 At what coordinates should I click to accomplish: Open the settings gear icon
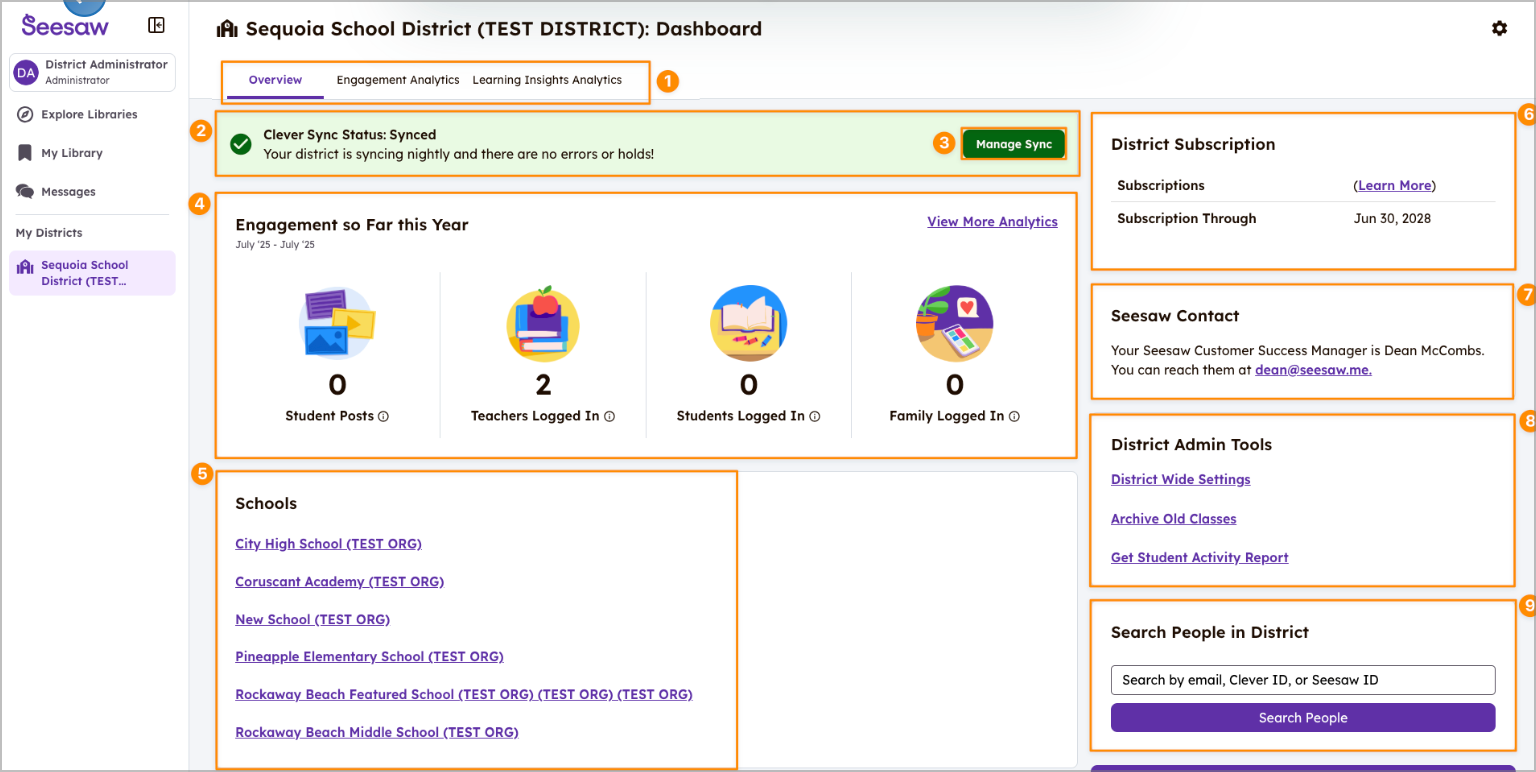coord(1499,29)
